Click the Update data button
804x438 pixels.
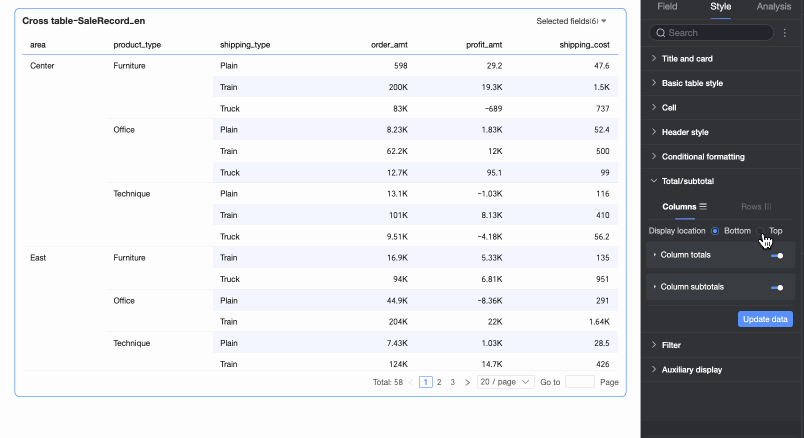tap(765, 319)
